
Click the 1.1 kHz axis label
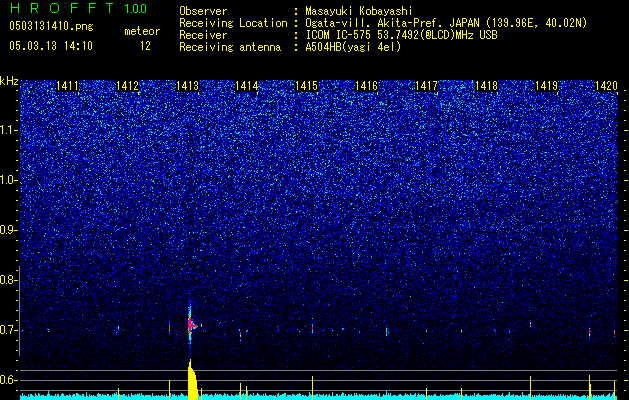coord(9,130)
